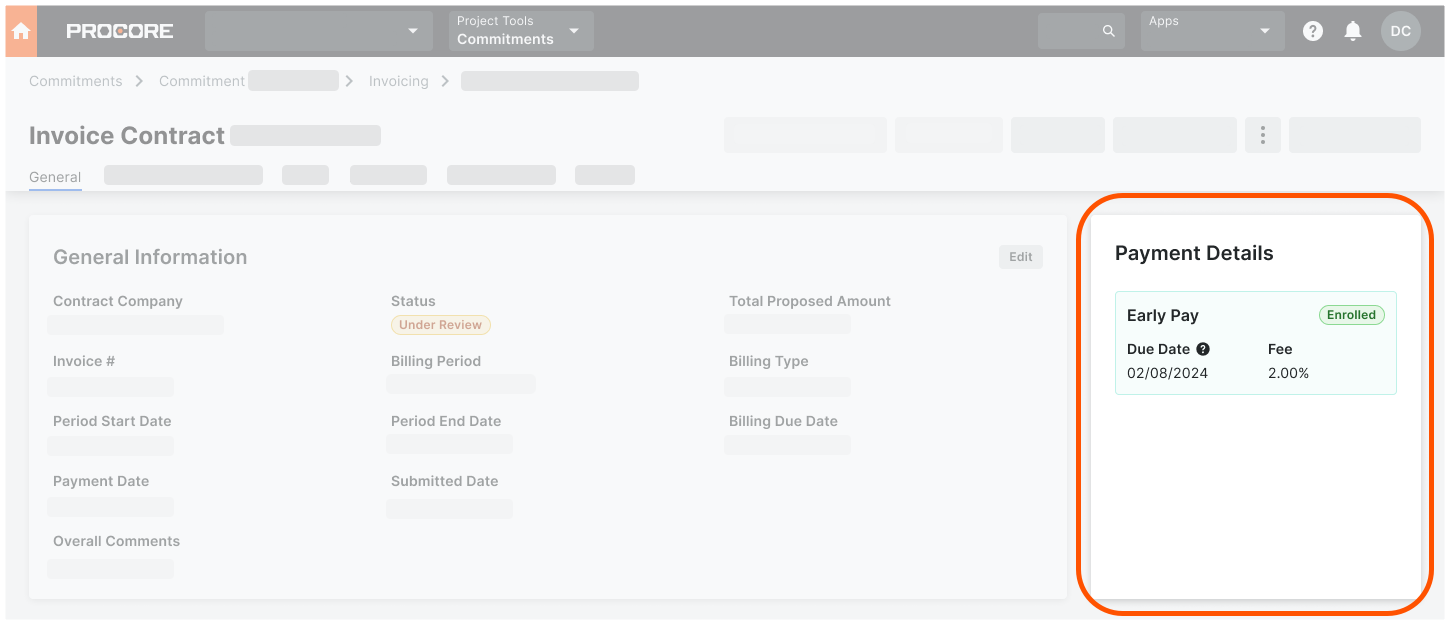This screenshot has height=625, width=1450.
Task: Open the search field in the top bar
Action: coord(1081,30)
